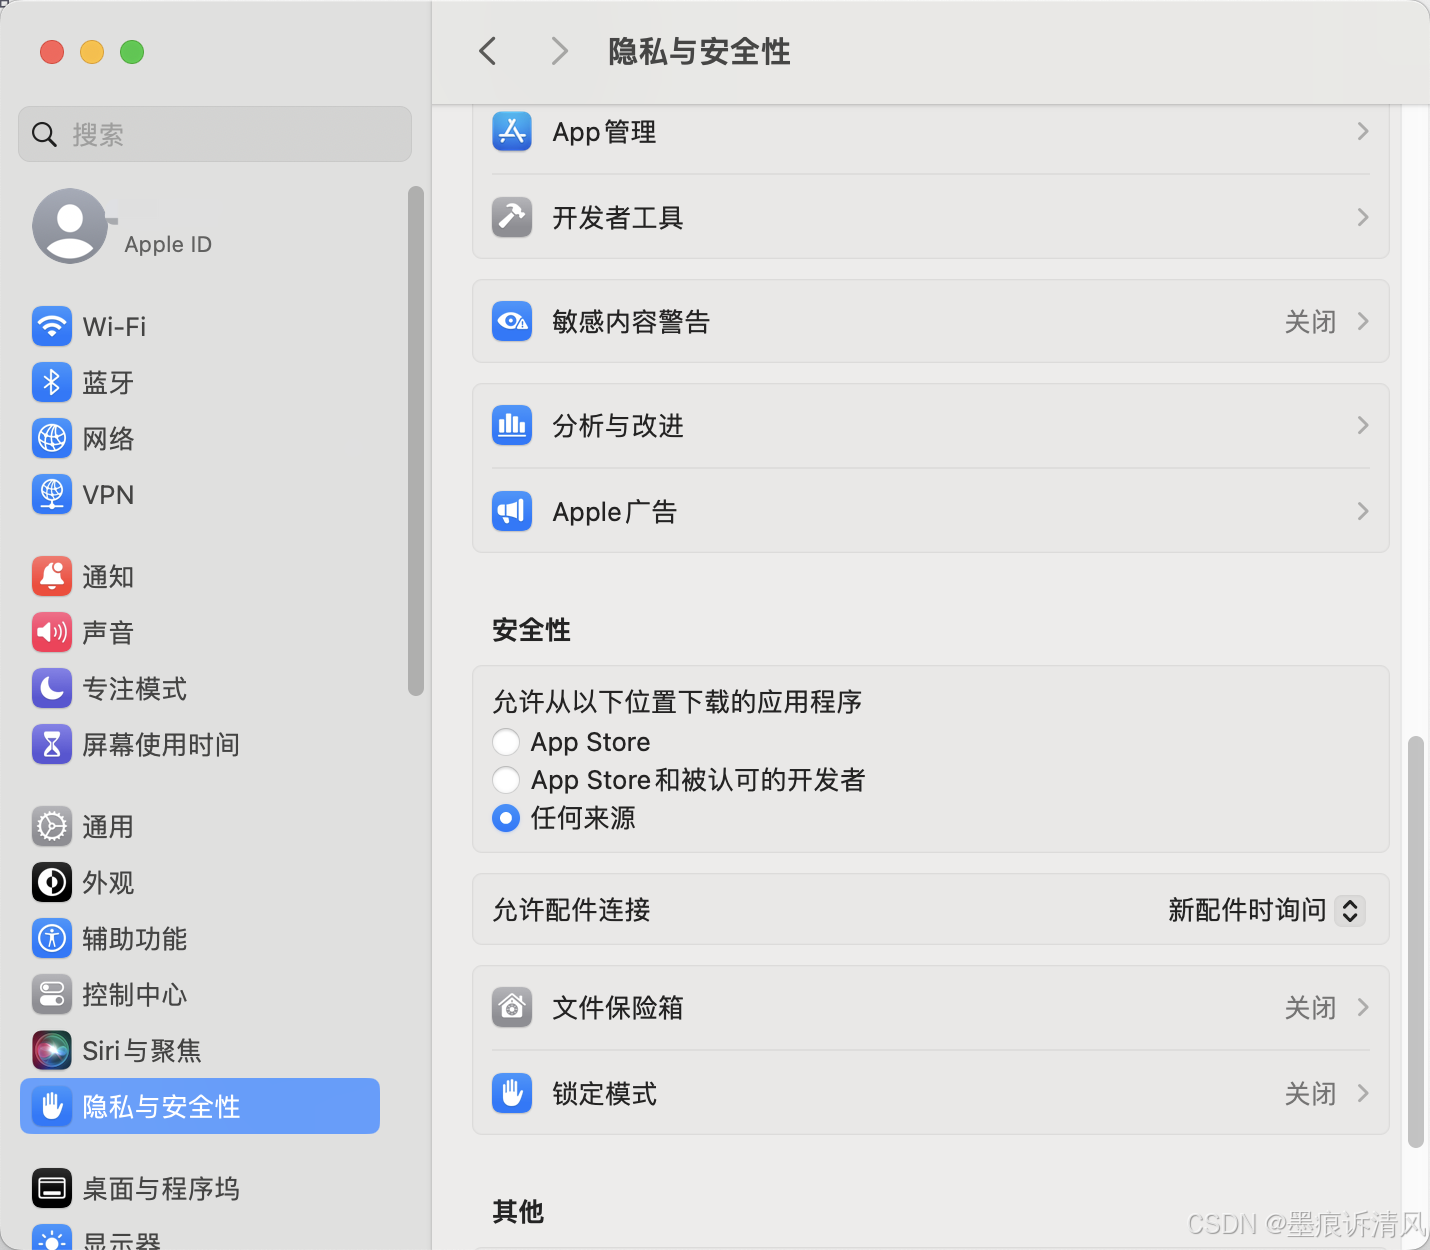Click the Apple广告 megaphone icon
The width and height of the screenshot is (1430, 1250).
tap(512, 511)
